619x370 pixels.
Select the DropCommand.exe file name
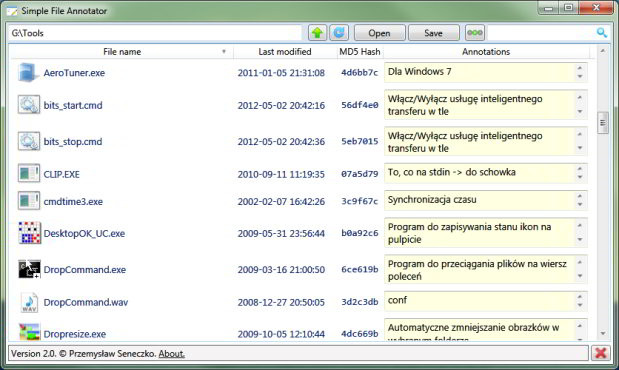pos(84,270)
